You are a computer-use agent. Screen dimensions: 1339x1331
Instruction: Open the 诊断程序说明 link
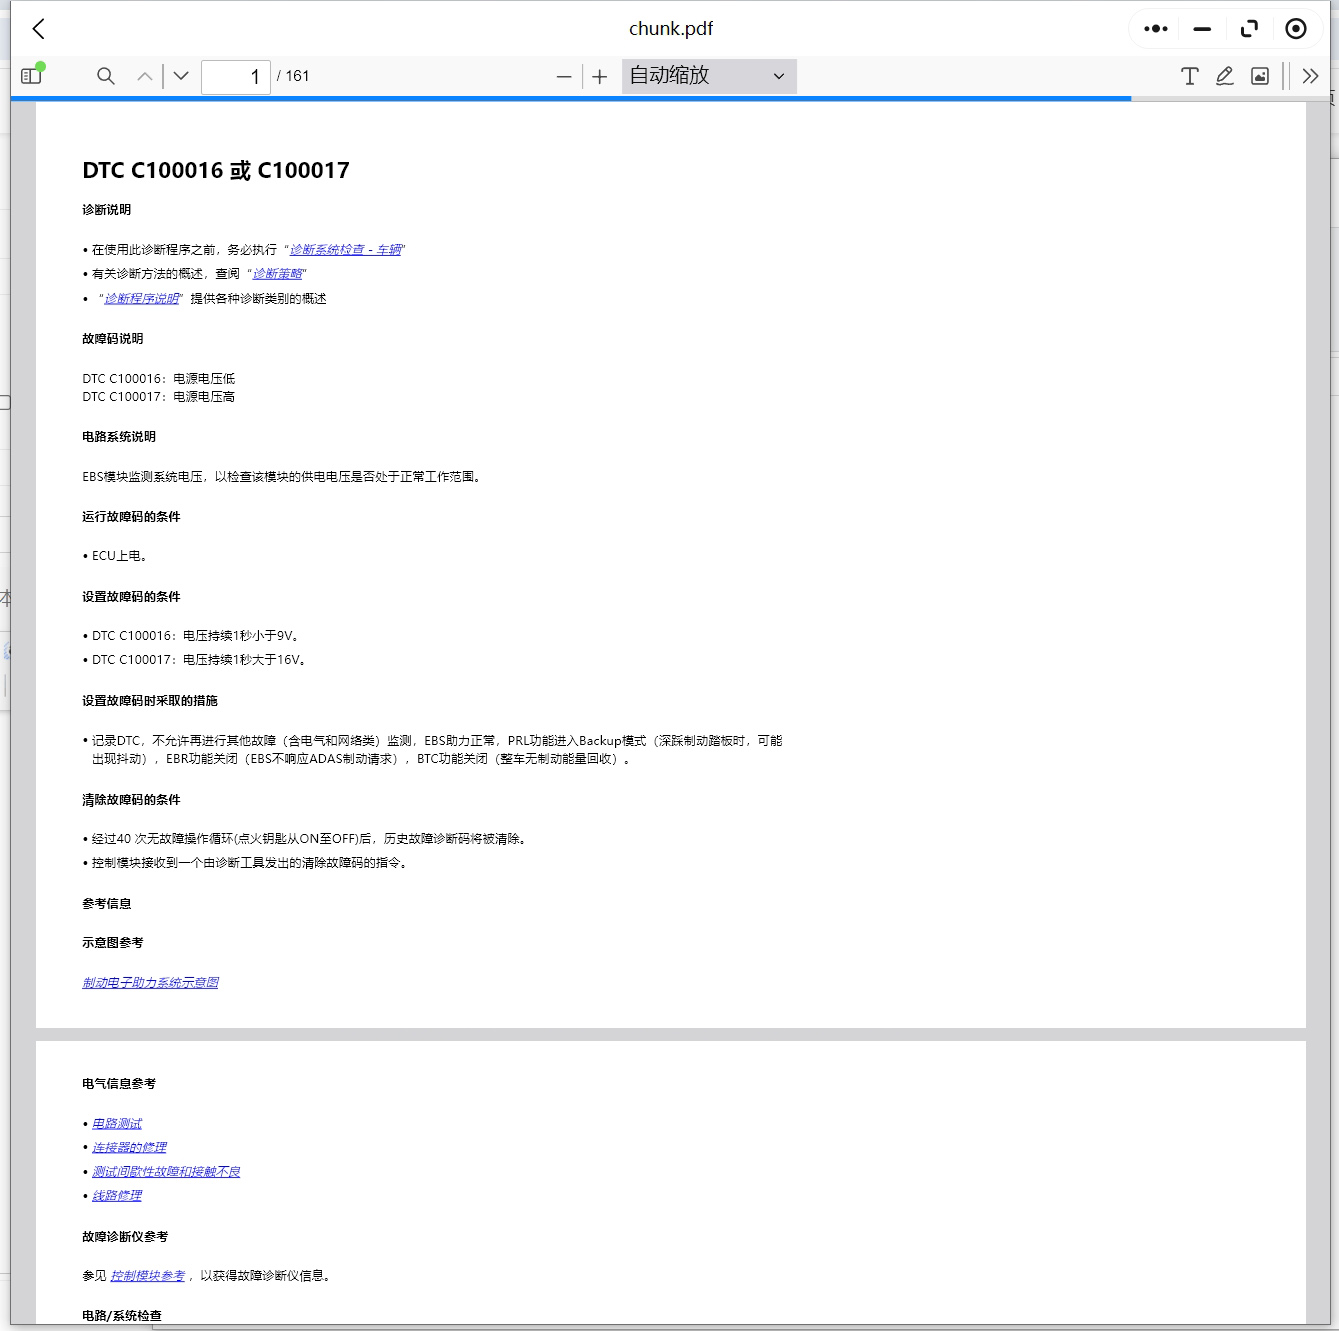coord(141,299)
